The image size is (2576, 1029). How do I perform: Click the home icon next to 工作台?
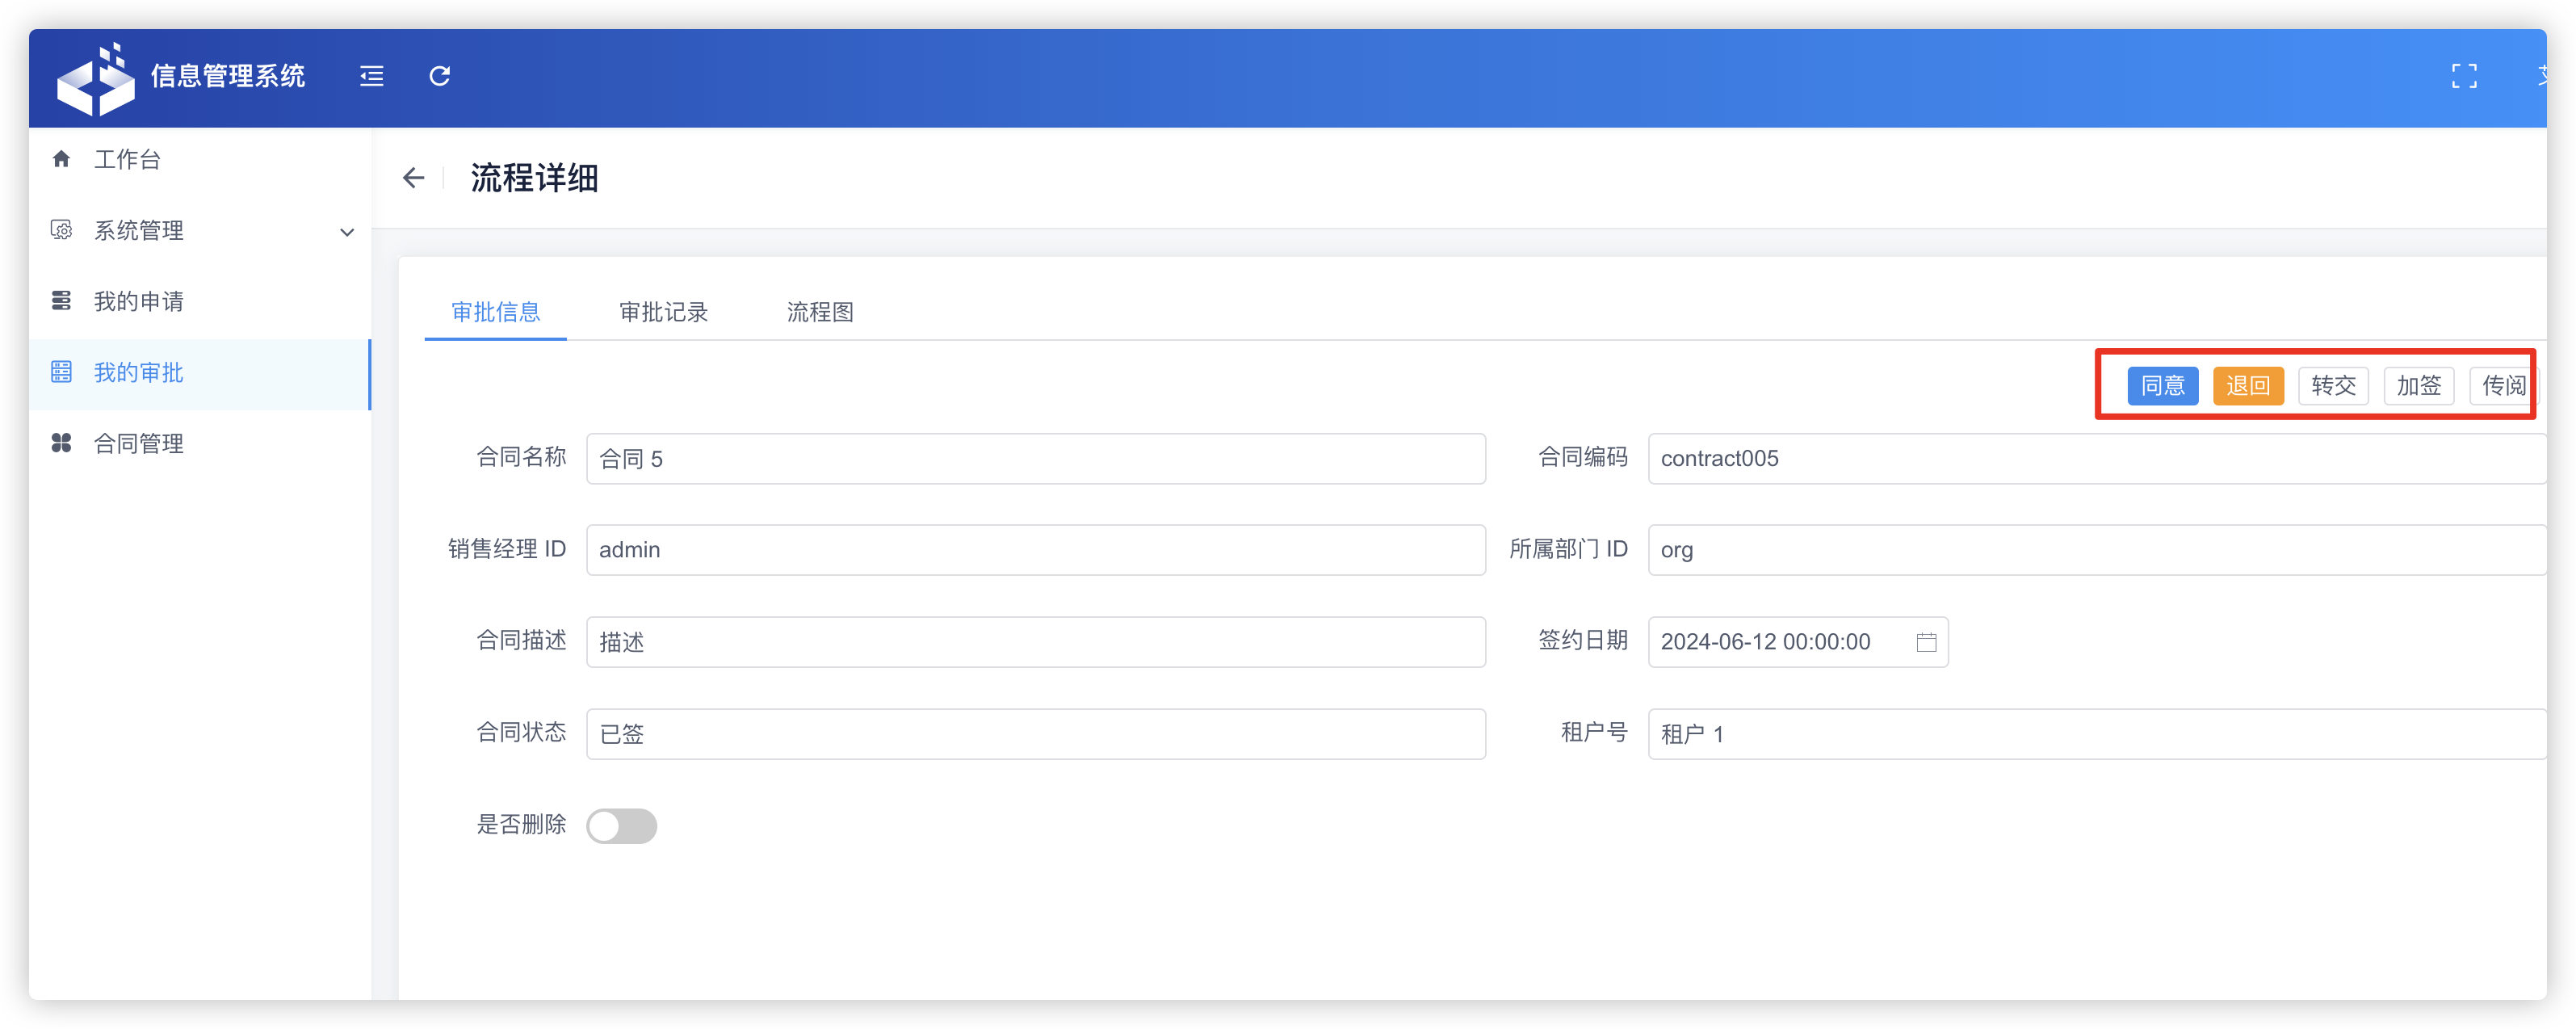point(62,159)
